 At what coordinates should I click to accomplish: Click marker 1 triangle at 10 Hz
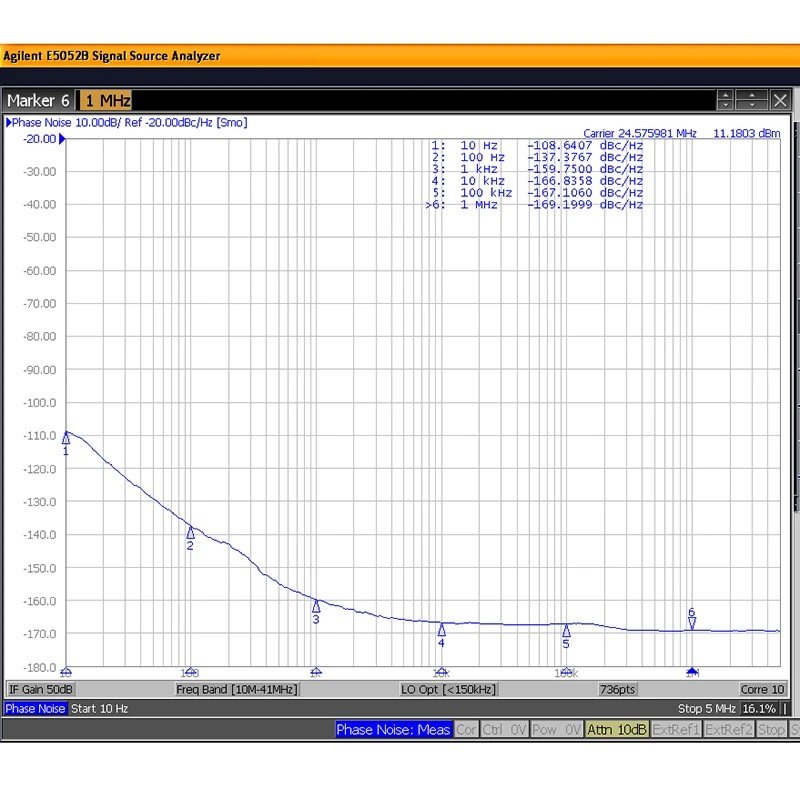66,437
